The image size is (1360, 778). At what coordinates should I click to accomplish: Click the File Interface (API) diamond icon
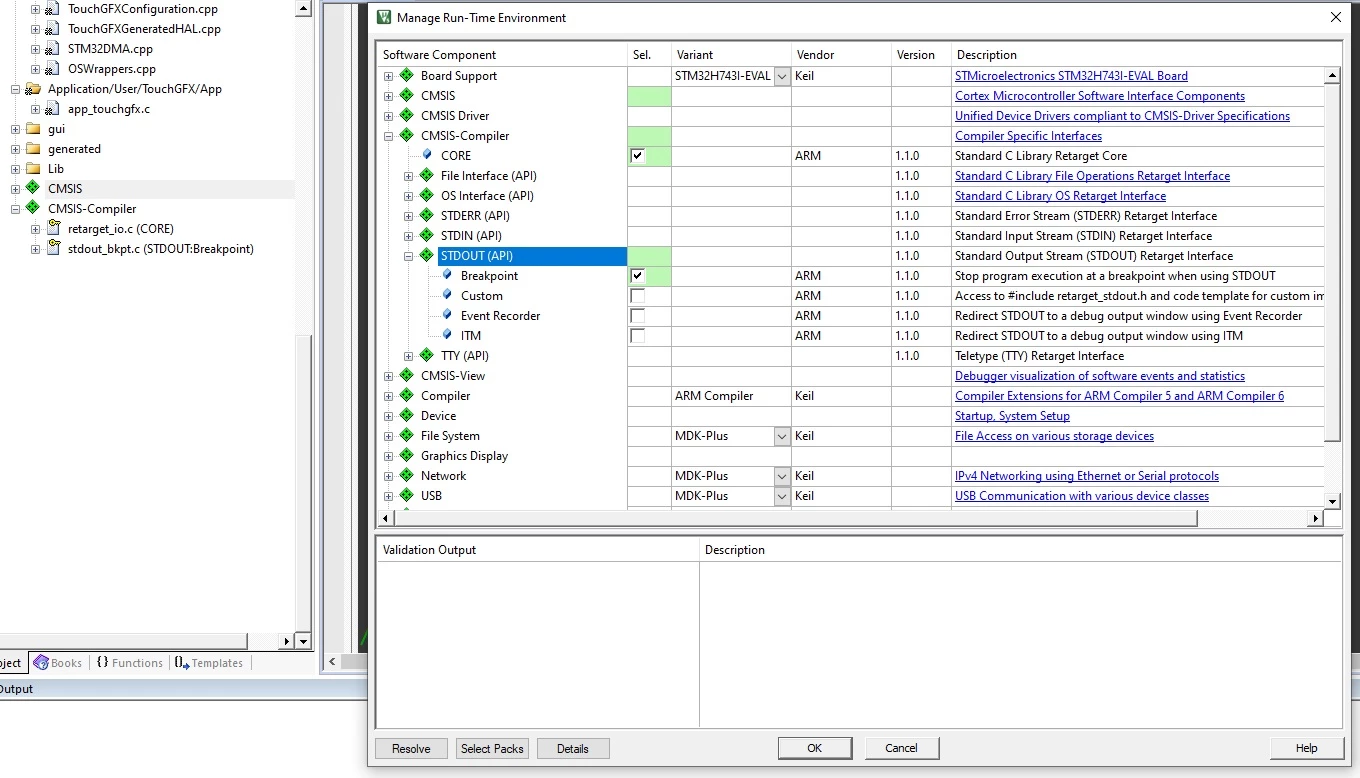(x=426, y=175)
